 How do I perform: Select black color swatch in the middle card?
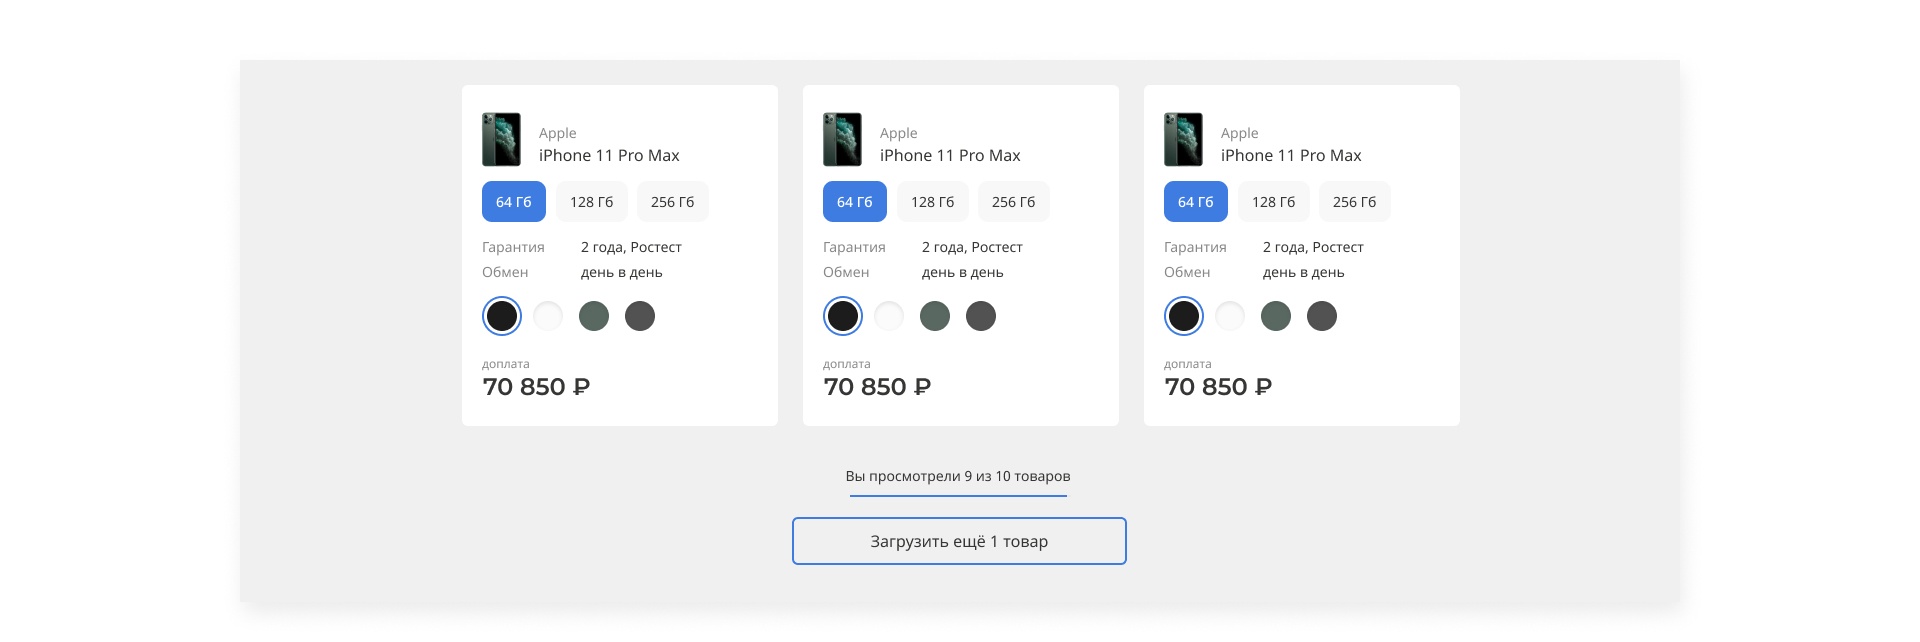point(843,316)
